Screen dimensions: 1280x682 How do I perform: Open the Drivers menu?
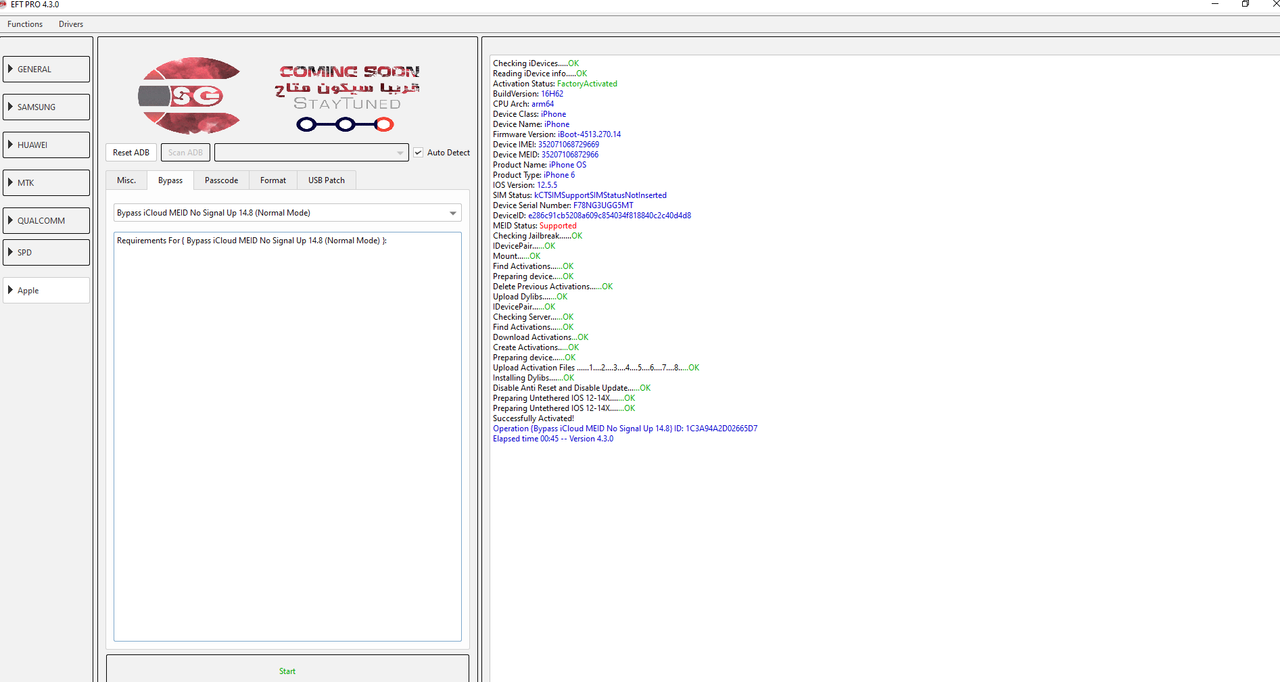pyautogui.click(x=71, y=24)
